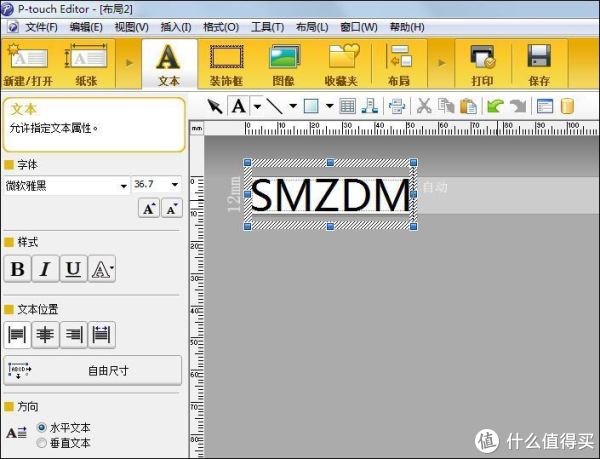Click the 图像 image ribbon icon
This screenshot has height=459, width=600.
click(x=284, y=64)
